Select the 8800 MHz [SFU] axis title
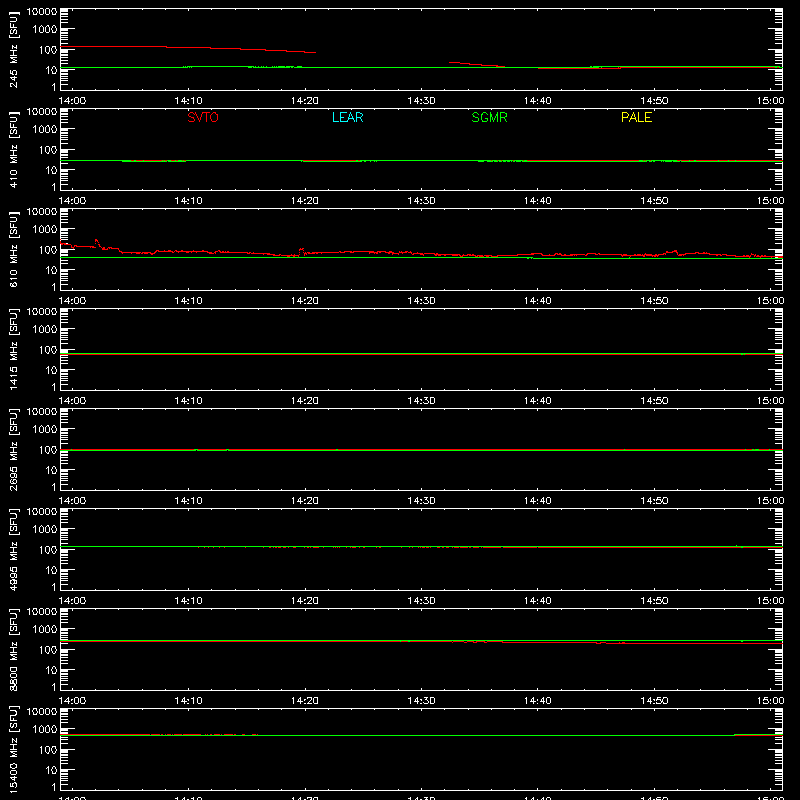Viewport: 800px width, 800px height. tap(13, 649)
